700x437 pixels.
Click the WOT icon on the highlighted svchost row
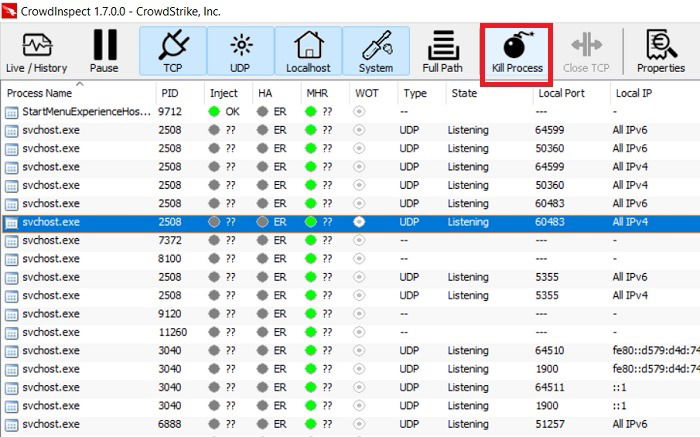(x=359, y=222)
